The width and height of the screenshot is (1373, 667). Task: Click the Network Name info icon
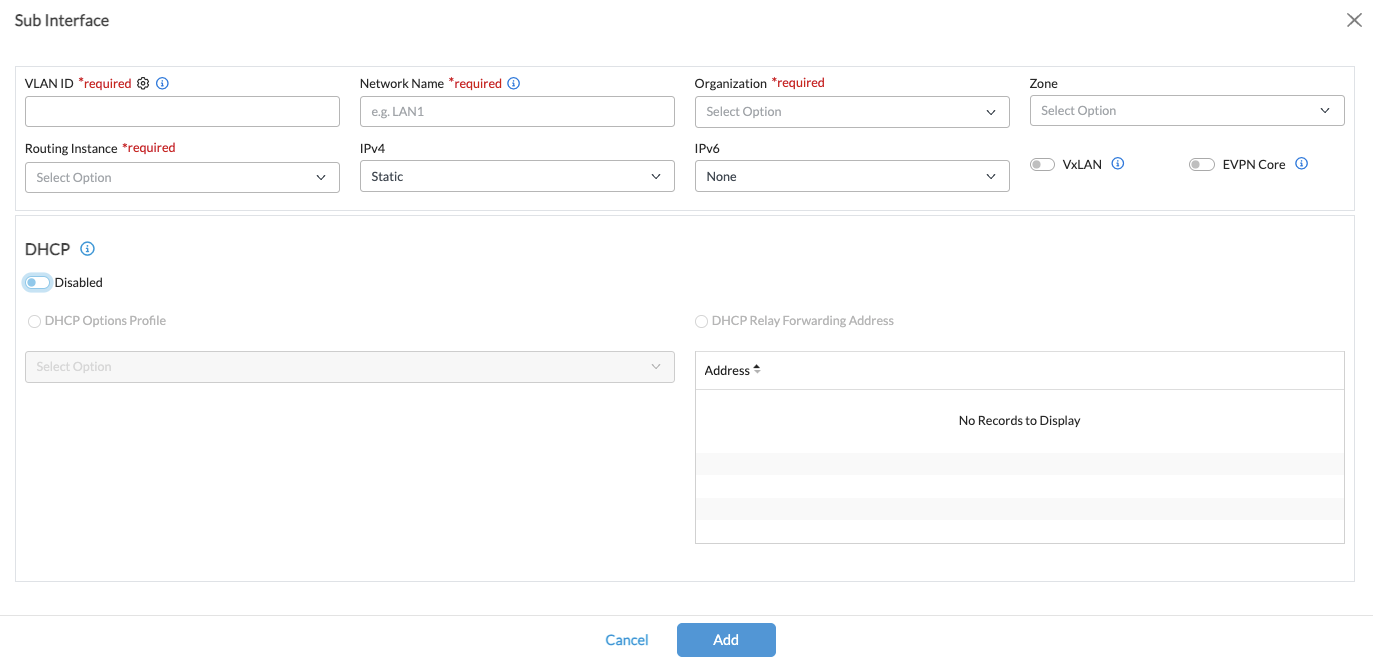pos(514,84)
